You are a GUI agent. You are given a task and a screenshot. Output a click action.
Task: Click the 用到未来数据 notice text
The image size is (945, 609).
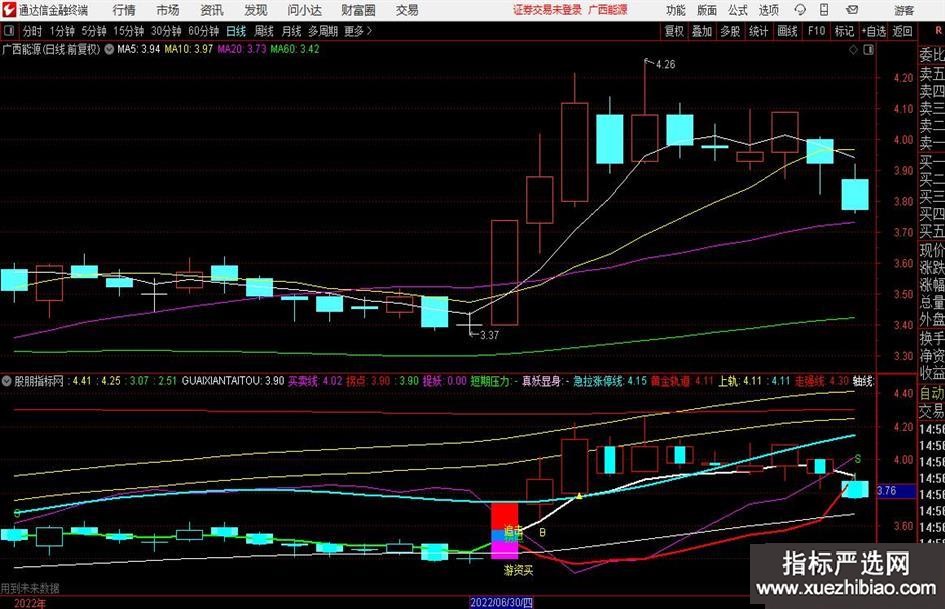click(30, 588)
